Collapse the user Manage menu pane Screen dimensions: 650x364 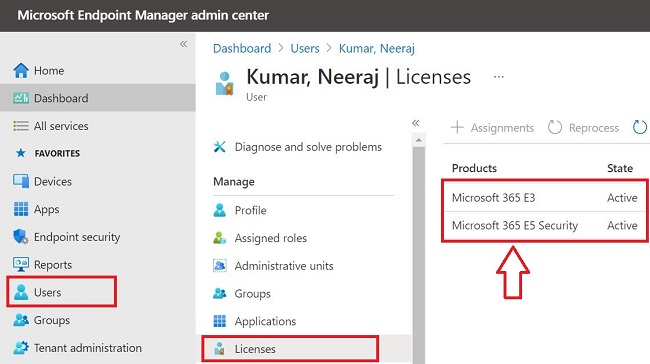(x=416, y=123)
